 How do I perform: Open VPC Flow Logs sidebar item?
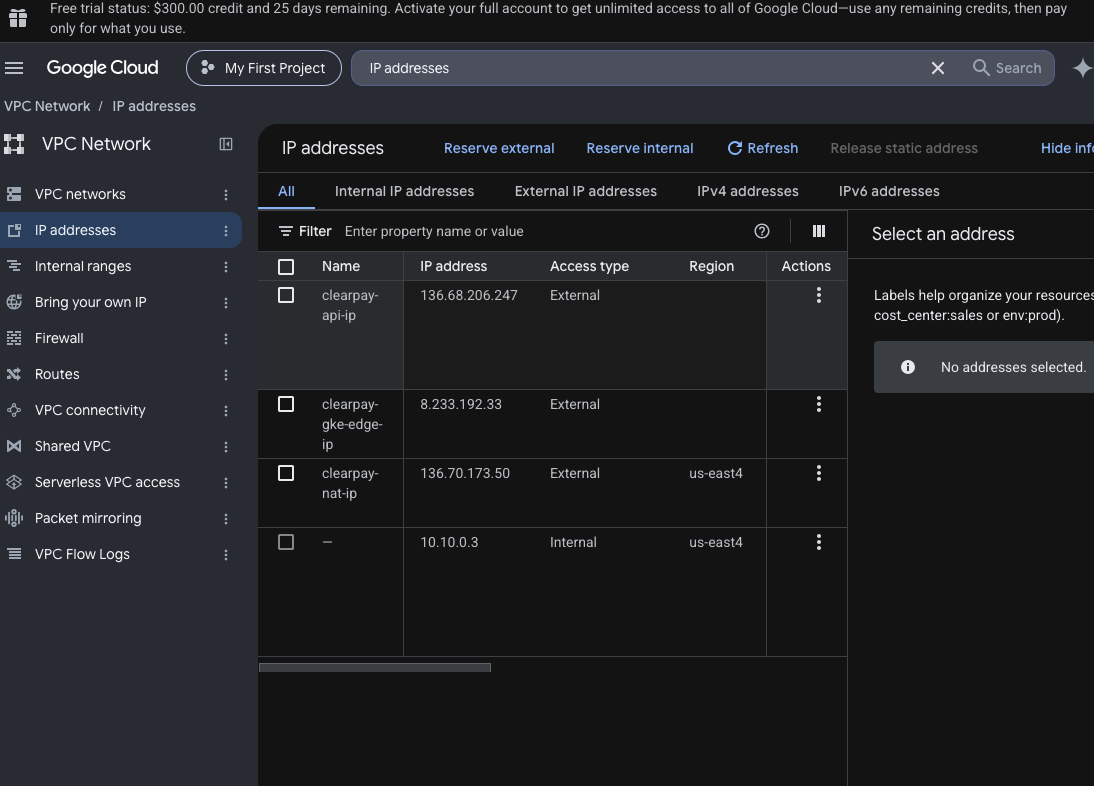(x=82, y=554)
